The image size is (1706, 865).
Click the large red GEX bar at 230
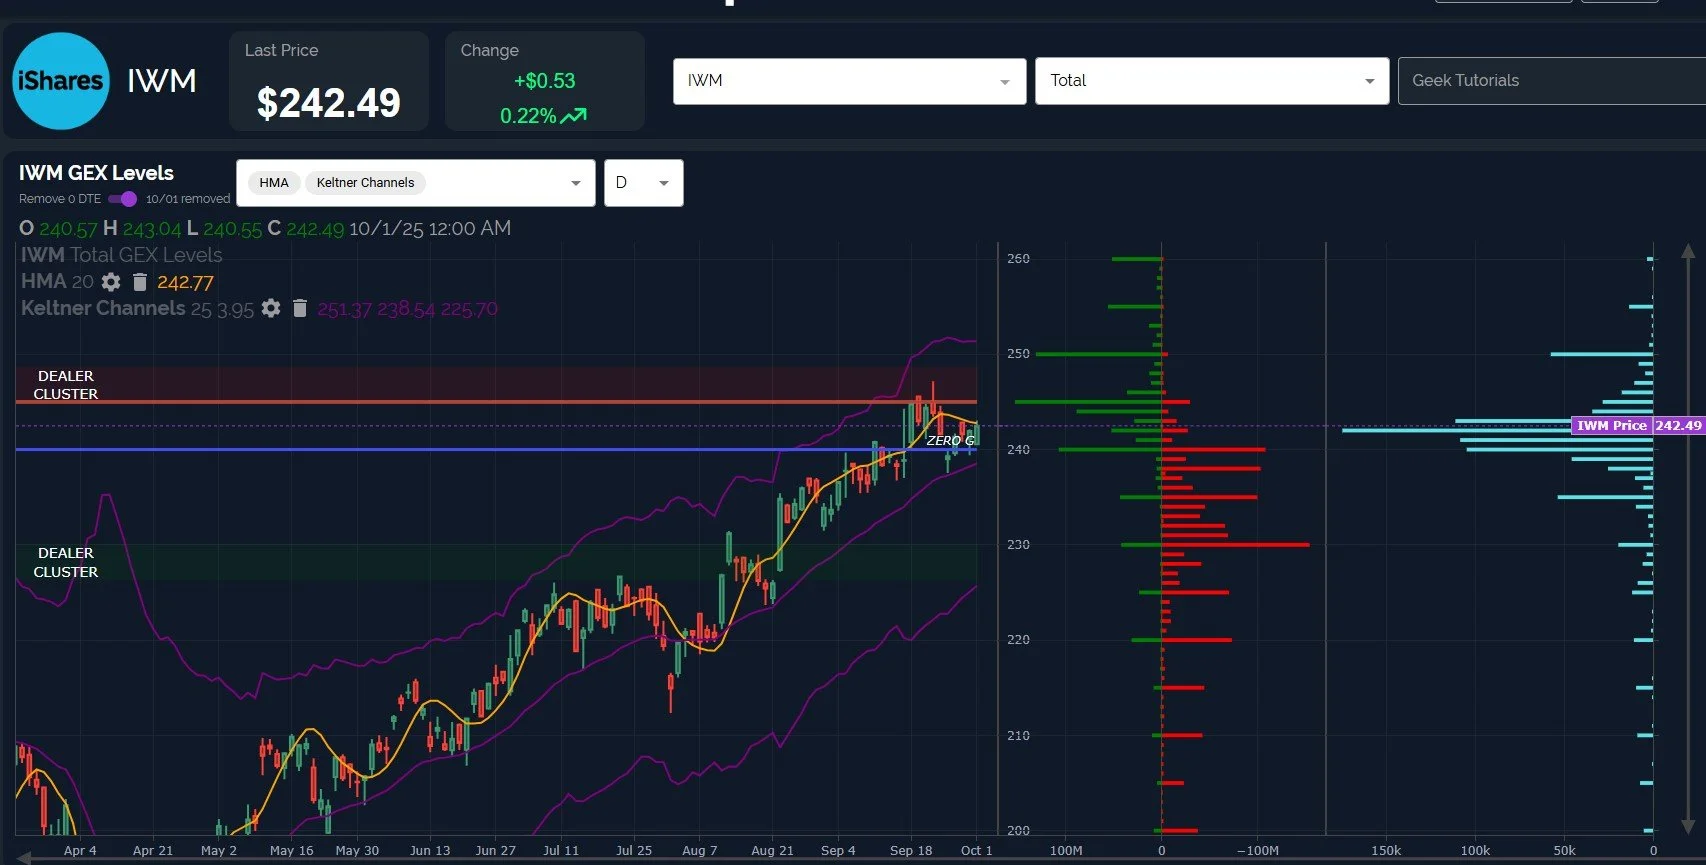click(1235, 545)
